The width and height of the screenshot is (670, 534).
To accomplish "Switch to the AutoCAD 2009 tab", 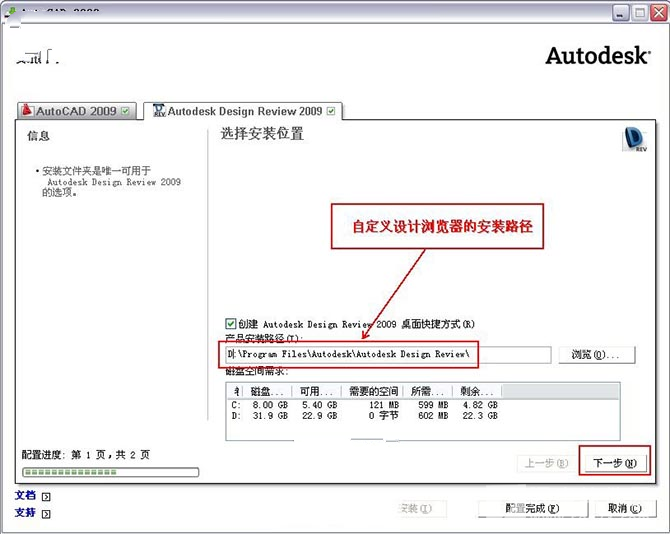I will pos(77,111).
